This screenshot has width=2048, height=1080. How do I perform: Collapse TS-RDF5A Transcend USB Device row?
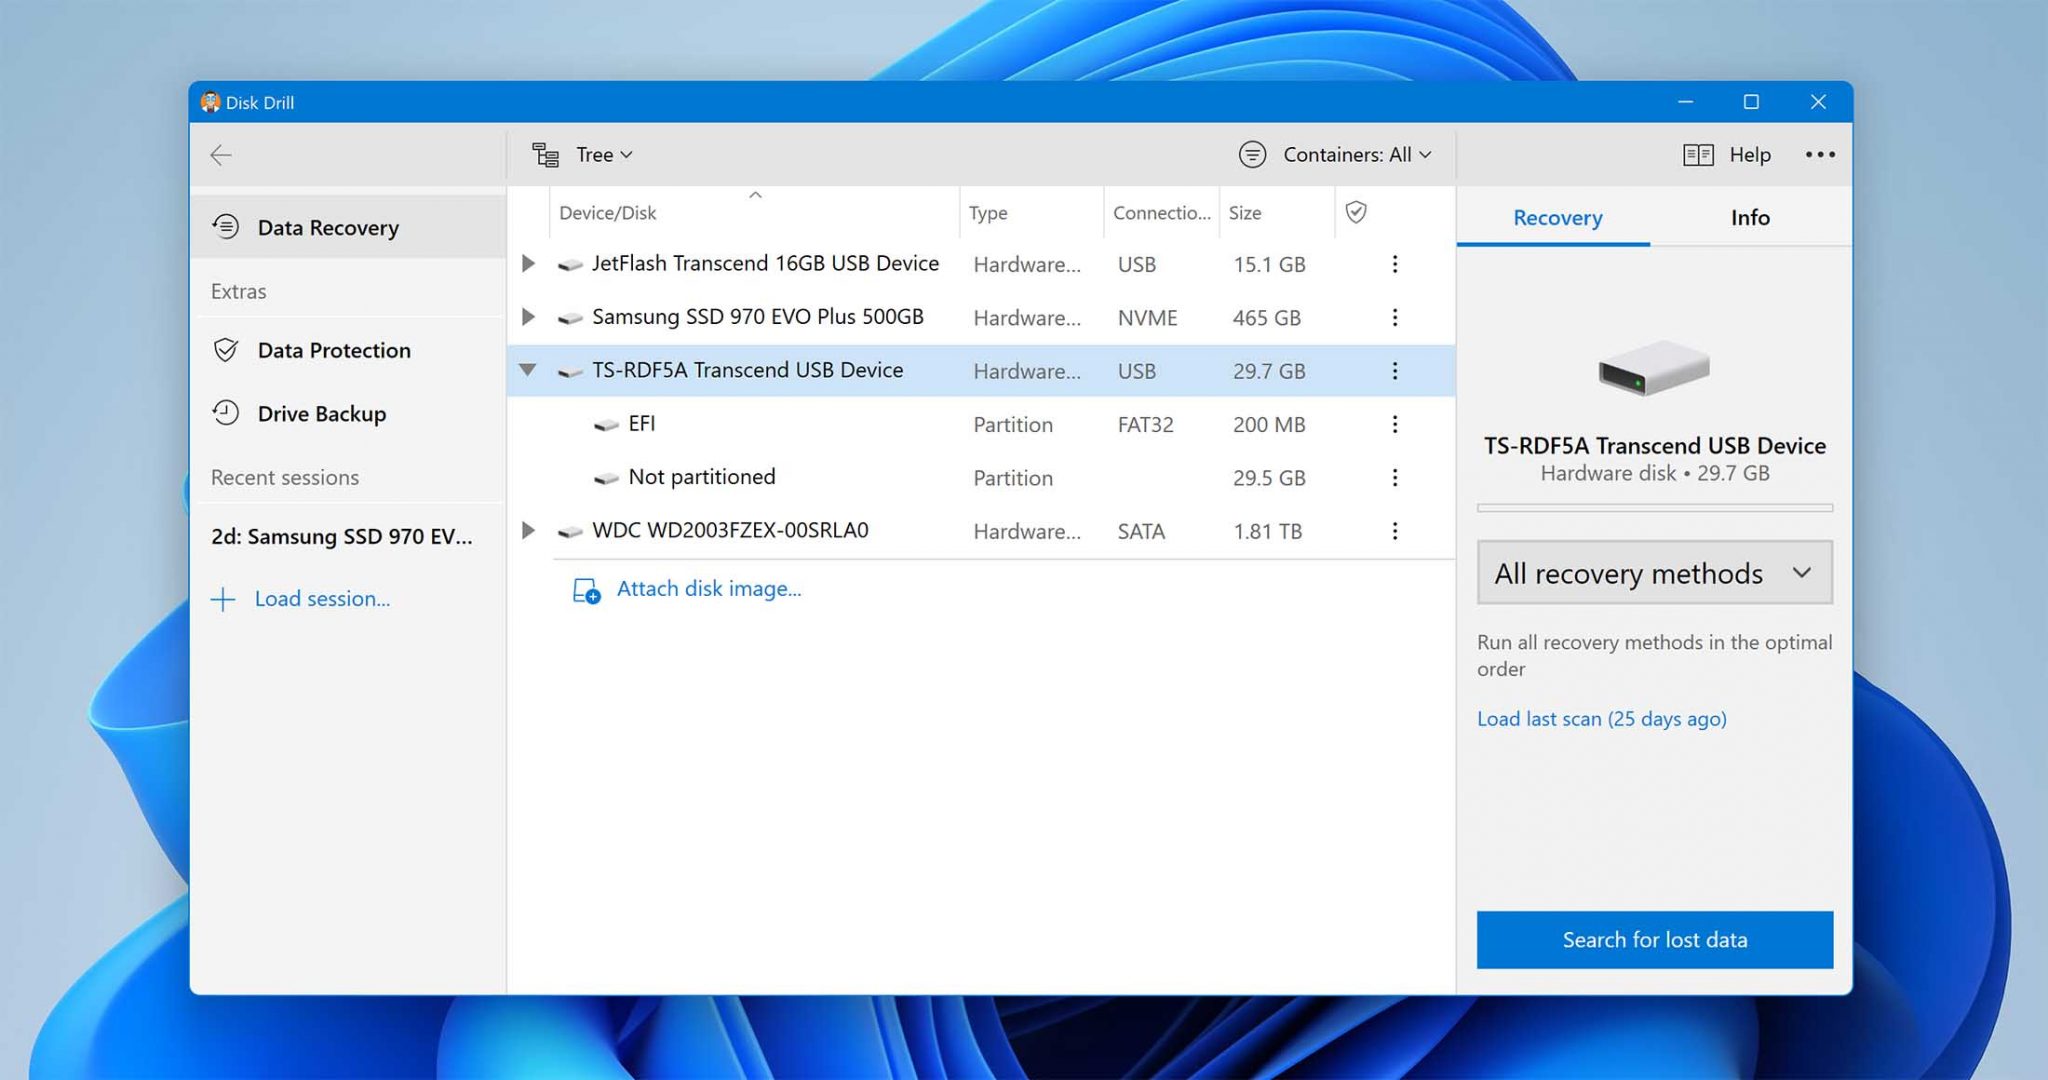[528, 370]
